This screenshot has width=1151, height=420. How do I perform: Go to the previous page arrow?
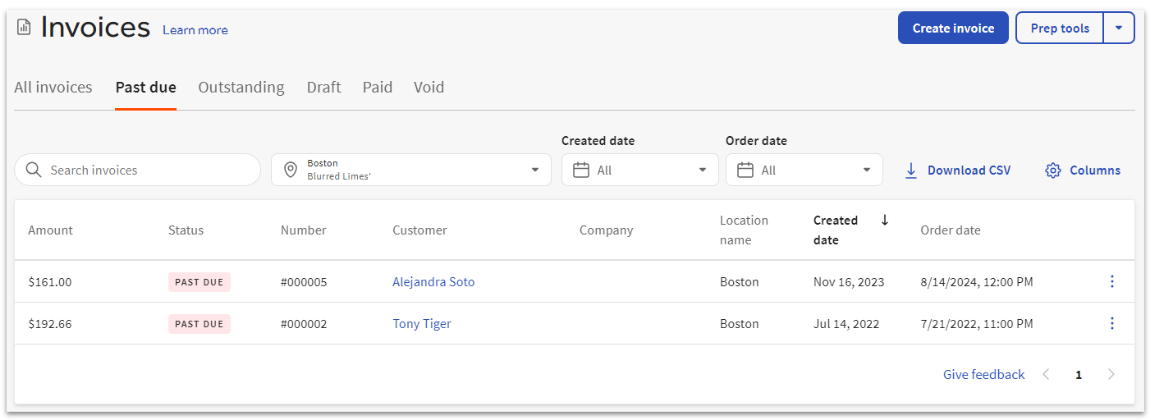click(x=1046, y=375)
